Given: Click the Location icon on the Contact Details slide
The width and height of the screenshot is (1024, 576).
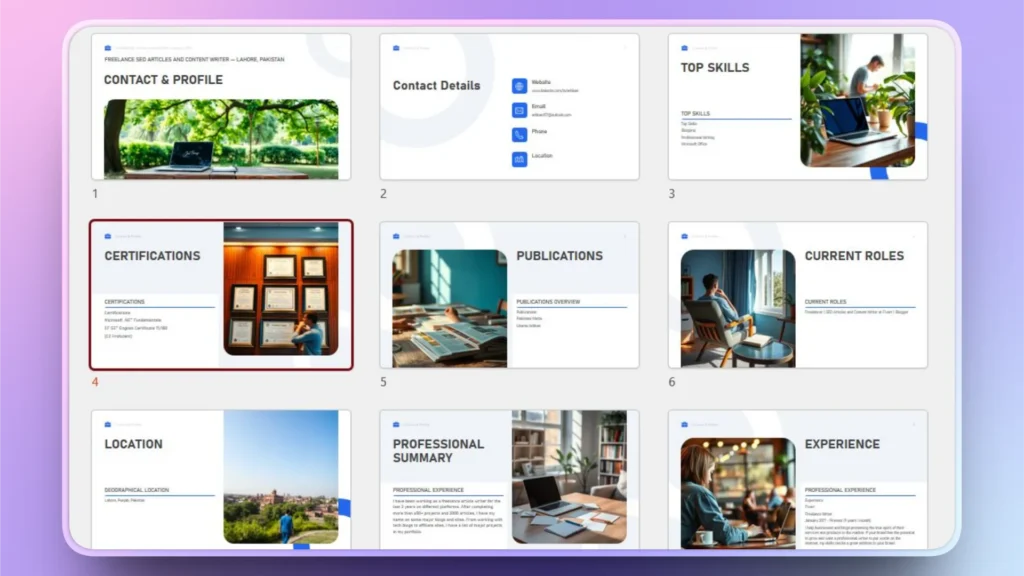Looking at the screenshot, I should [x=519, y=158].
